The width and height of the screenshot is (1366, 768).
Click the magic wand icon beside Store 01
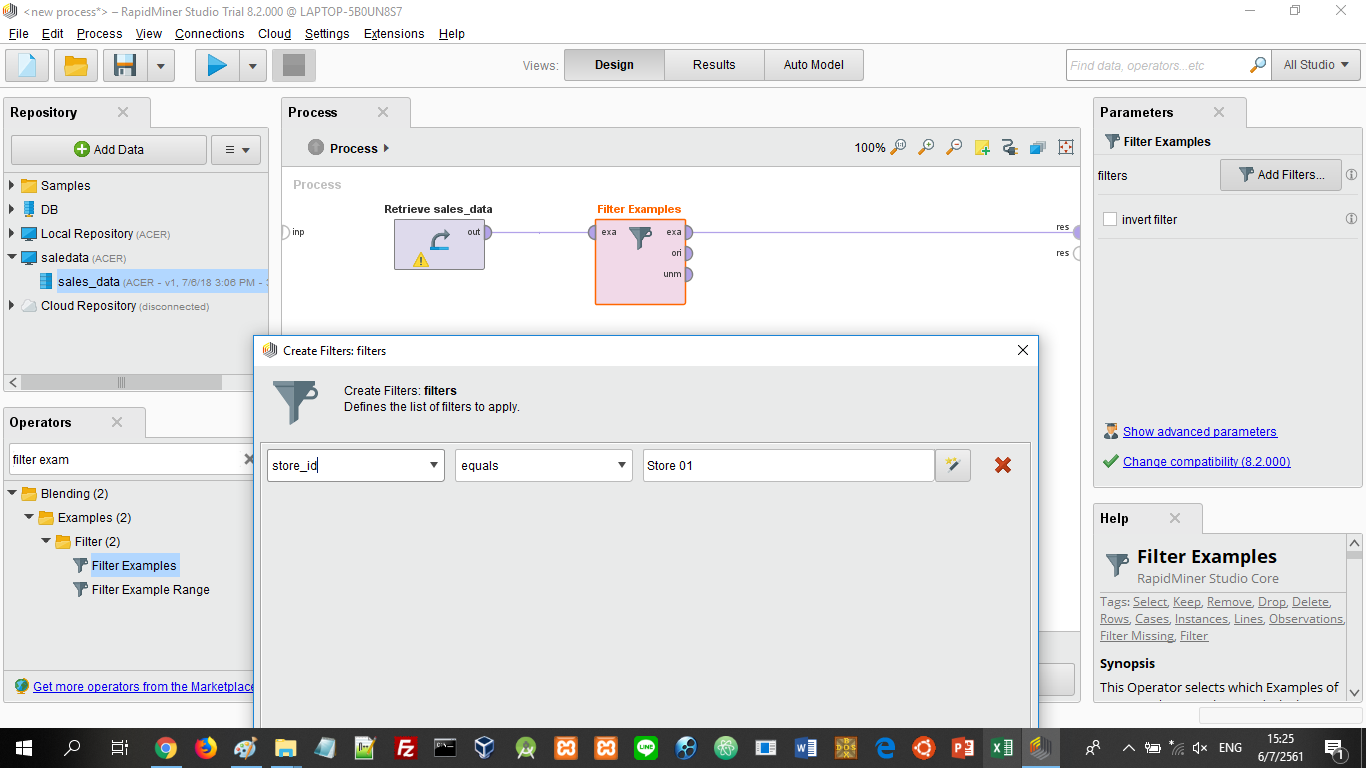point(953,465)
